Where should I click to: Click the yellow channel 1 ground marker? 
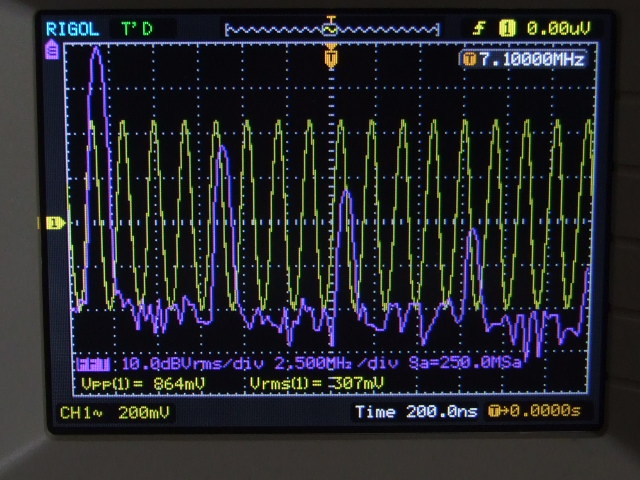click(x=53, y=222)
